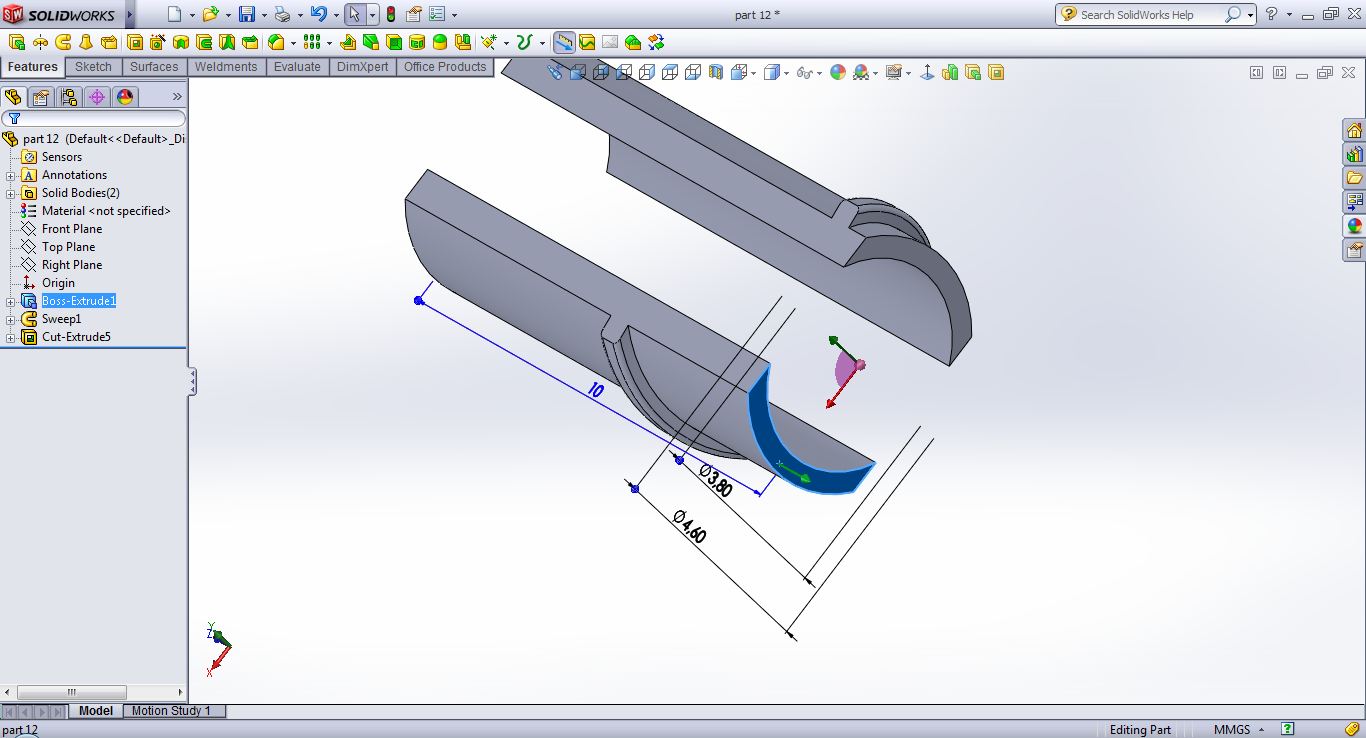
Task: Expand the Cut-Extrude5 feature node
Action: pyautogui.click(x=11, y=337)
